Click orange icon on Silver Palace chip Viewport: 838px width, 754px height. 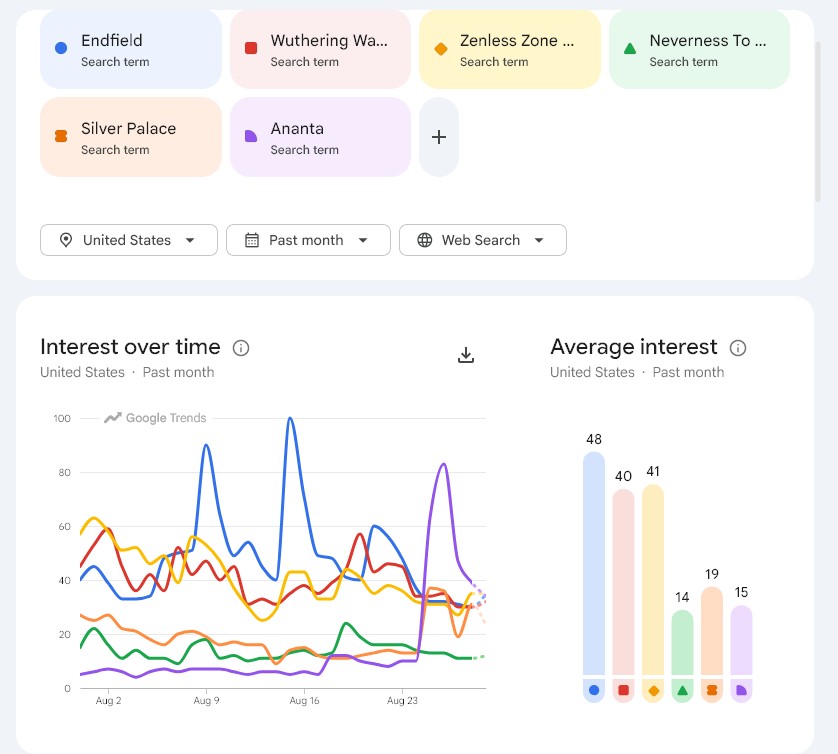click(x=61, y=136)
